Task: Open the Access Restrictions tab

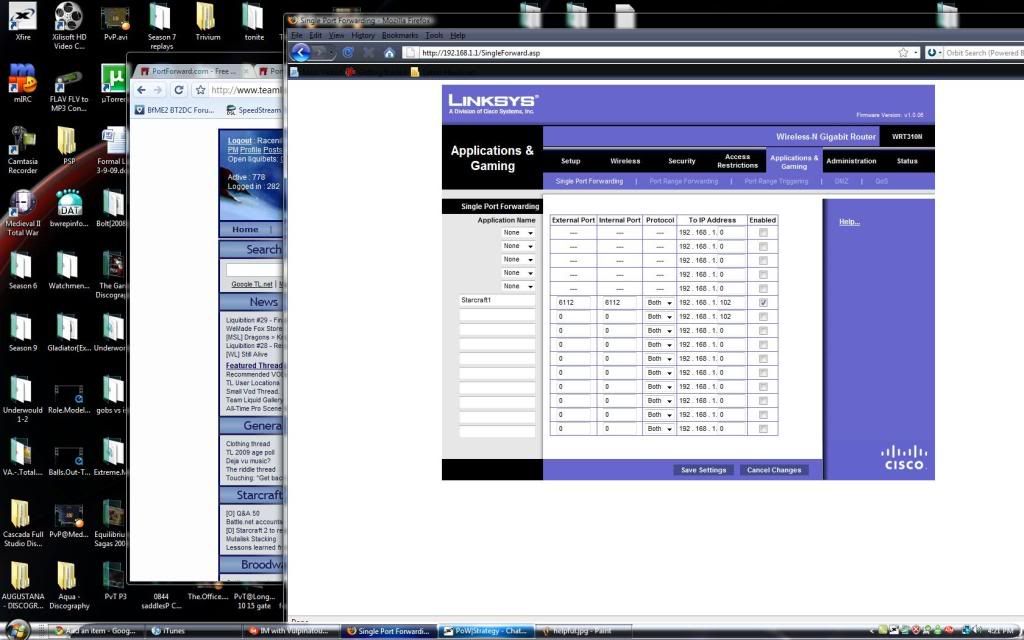Action: 737,161
